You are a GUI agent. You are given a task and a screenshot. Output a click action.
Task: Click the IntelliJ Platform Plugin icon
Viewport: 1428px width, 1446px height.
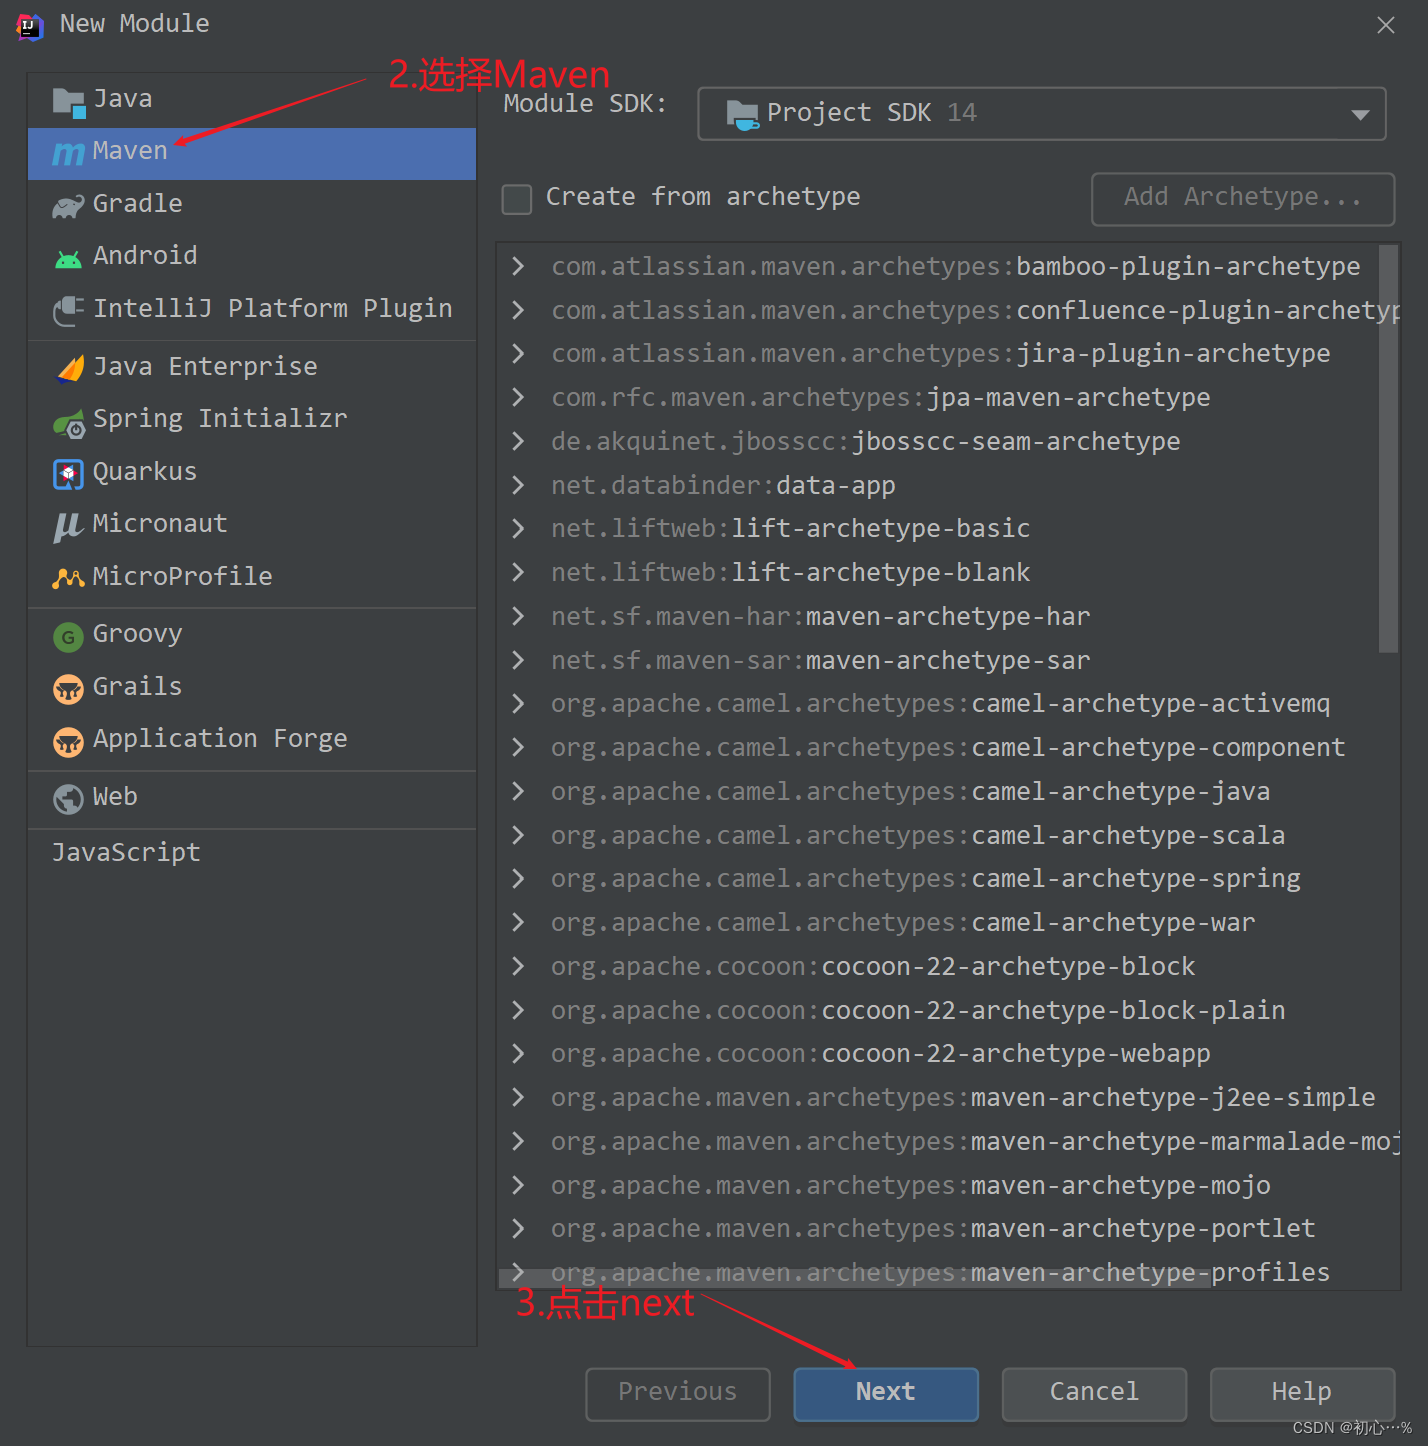tap(68, 311)
